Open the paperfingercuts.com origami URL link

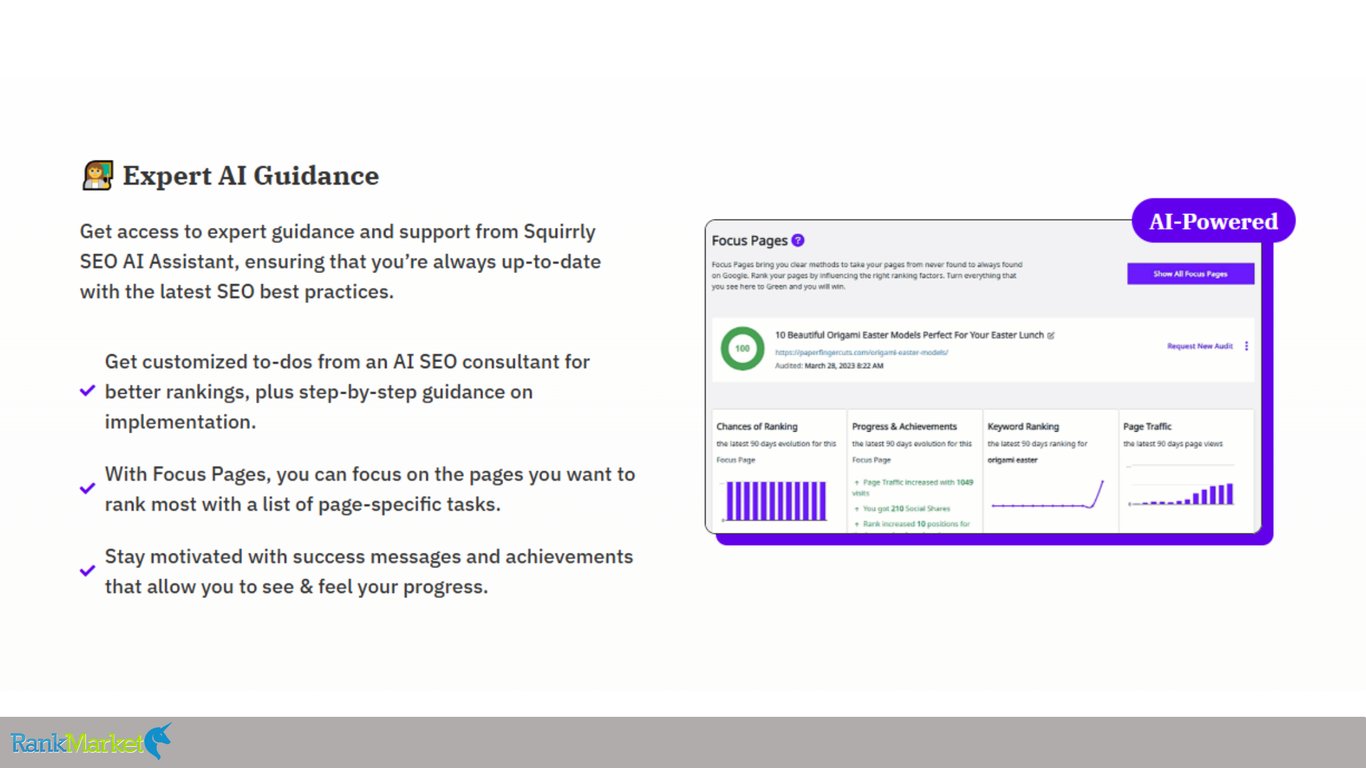click(861, 352)
